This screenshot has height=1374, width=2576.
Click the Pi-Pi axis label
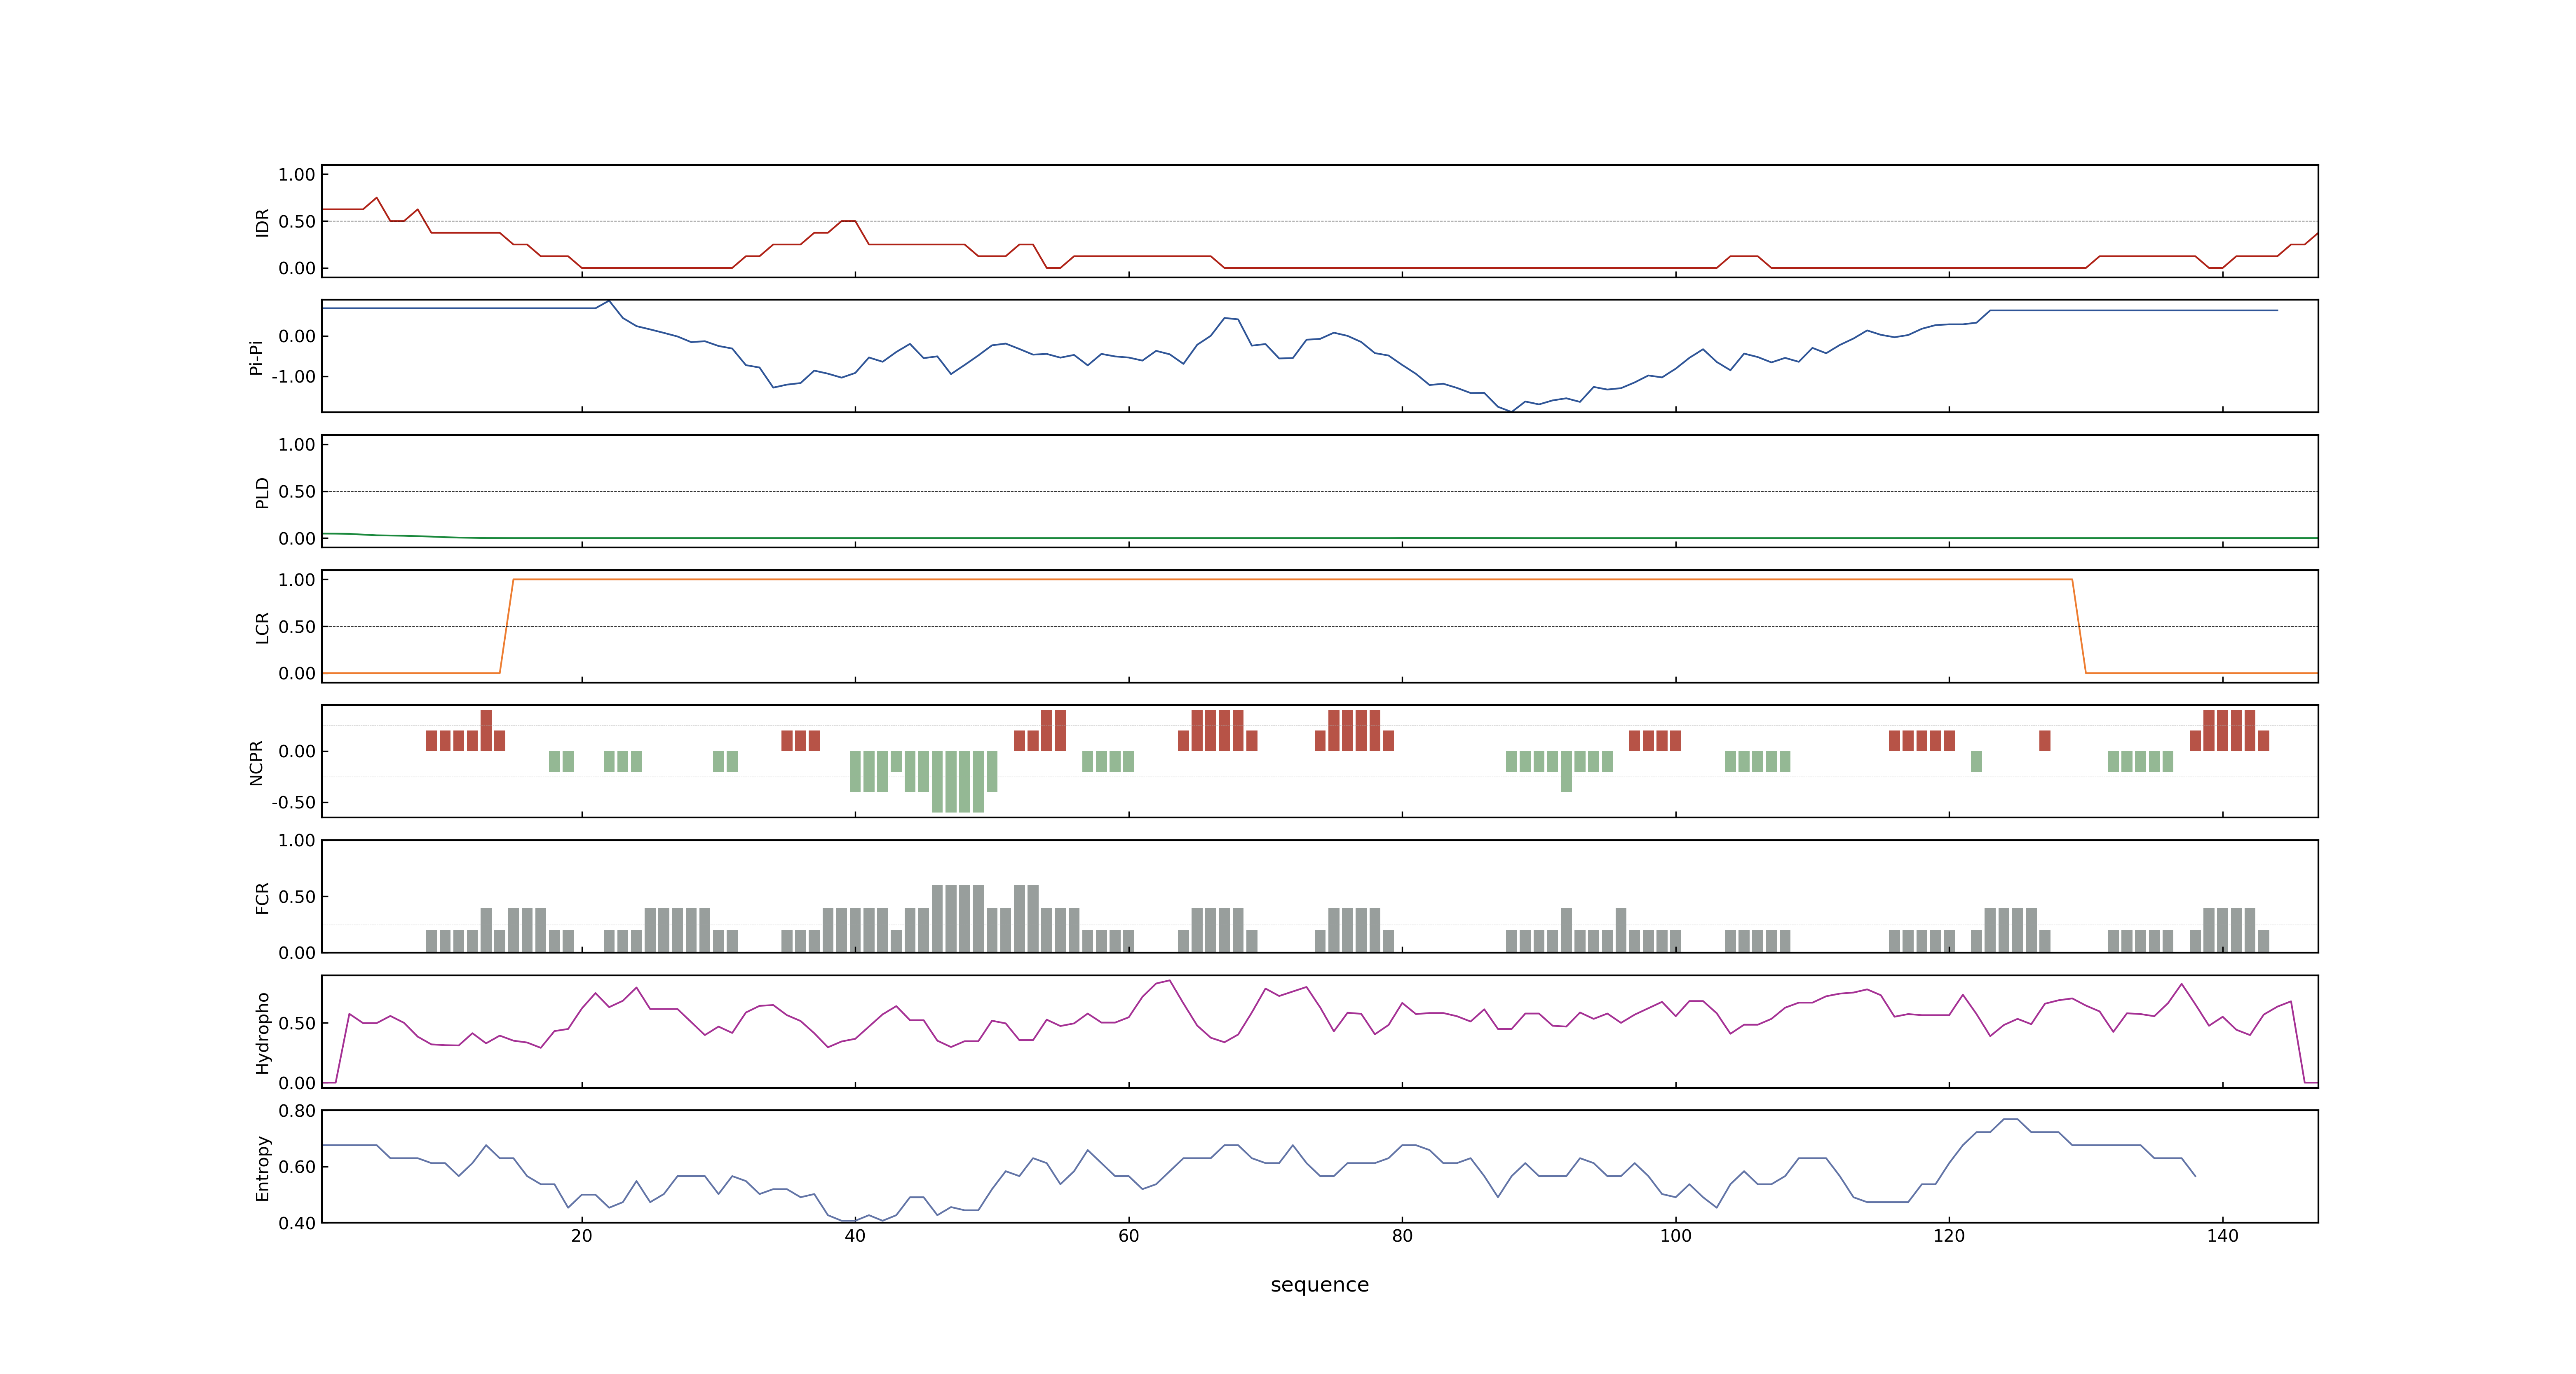[256, 357]
